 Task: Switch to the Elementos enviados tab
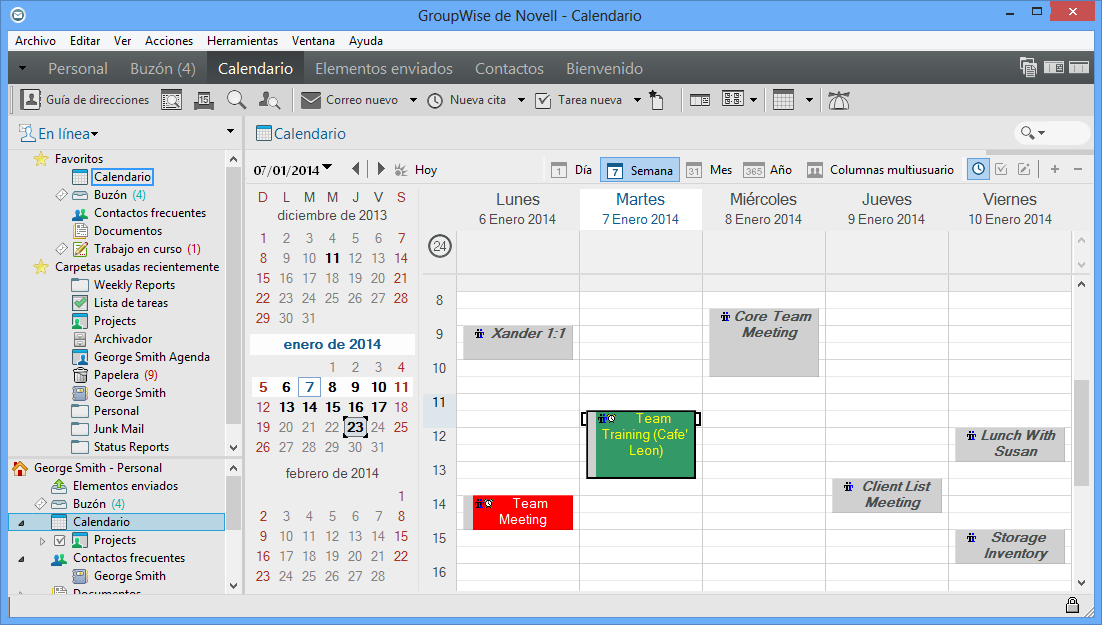[384, 68]
